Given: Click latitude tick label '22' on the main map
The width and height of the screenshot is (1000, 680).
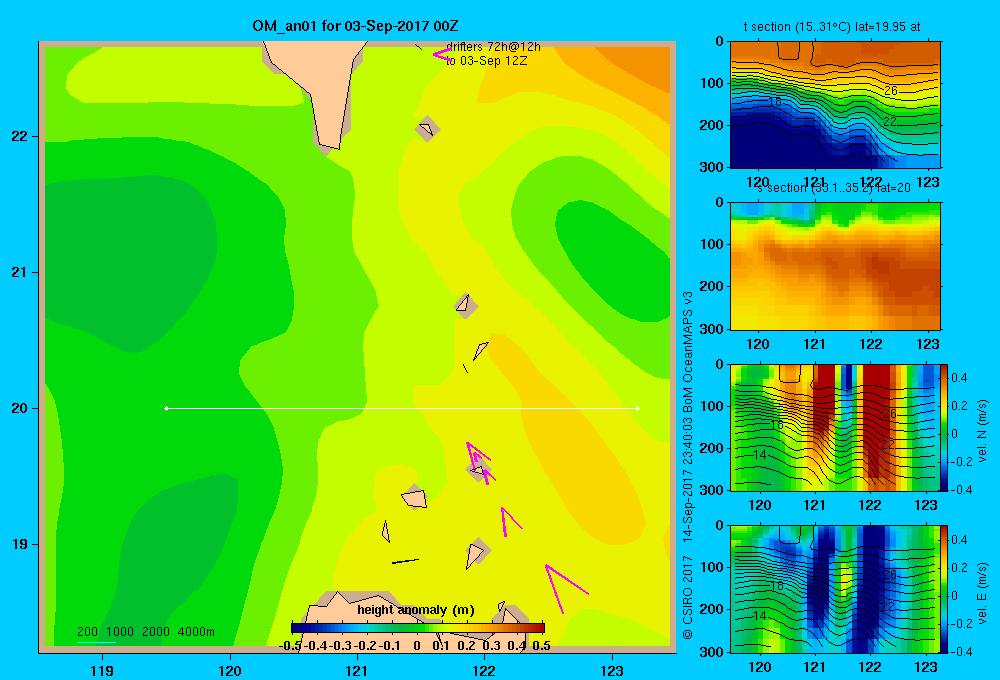Looking at the screenshot, I should (x=19, y=137).
